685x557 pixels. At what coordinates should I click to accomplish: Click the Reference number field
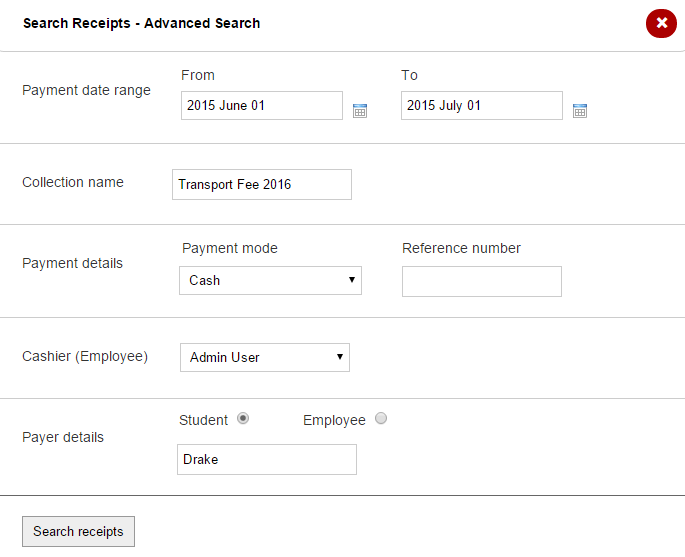point(482,282)
